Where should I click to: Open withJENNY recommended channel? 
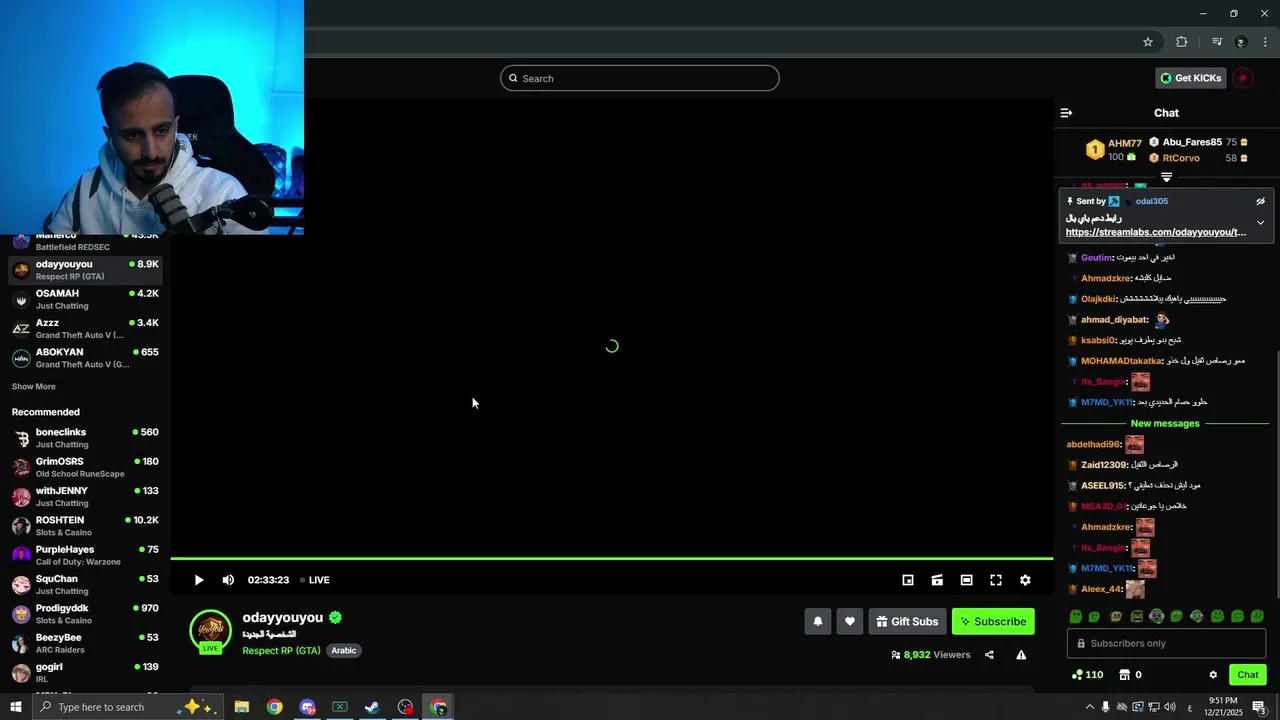[x=85, y=497]
